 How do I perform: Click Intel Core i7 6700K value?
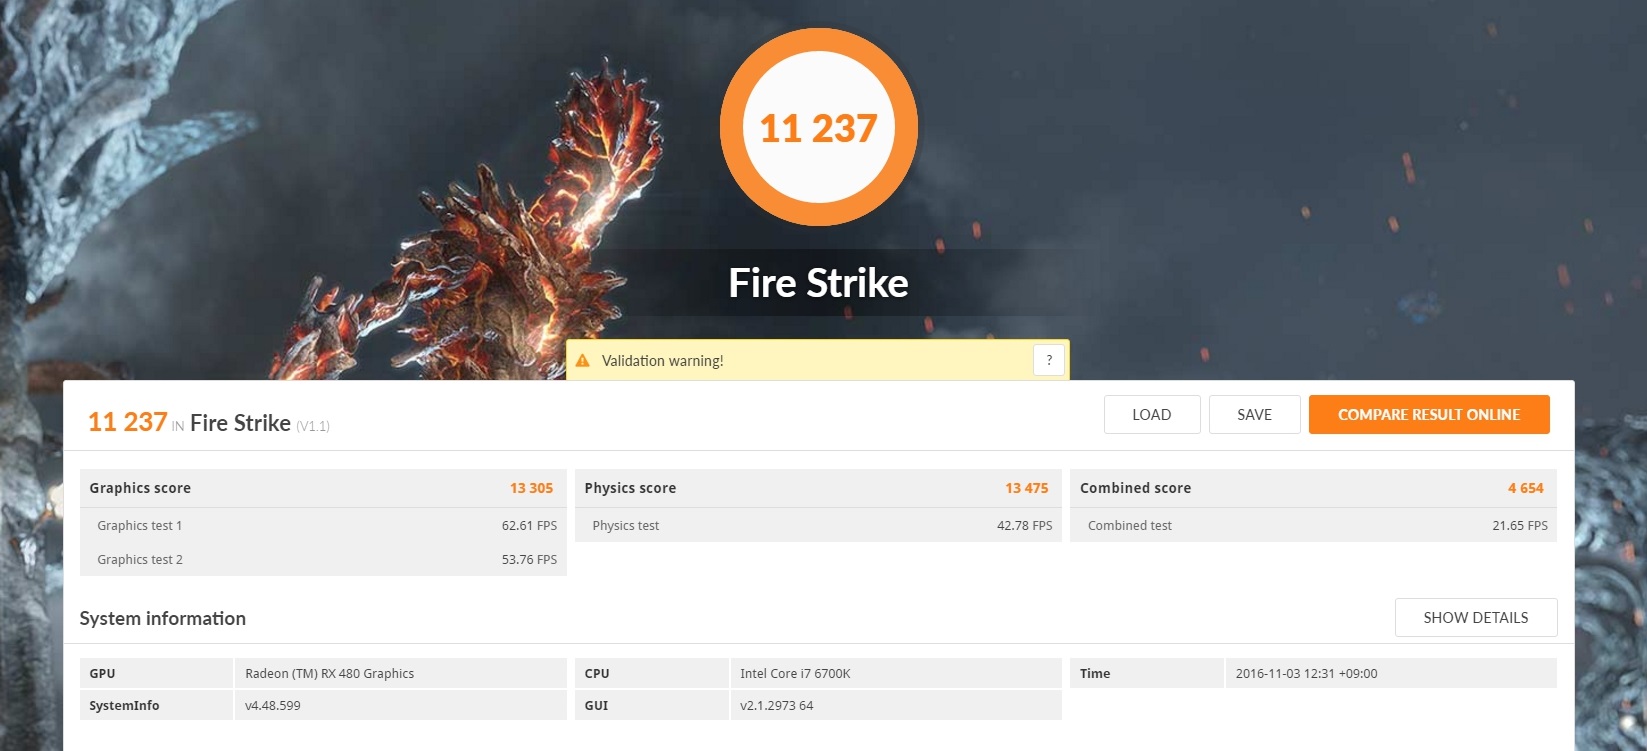795,674
